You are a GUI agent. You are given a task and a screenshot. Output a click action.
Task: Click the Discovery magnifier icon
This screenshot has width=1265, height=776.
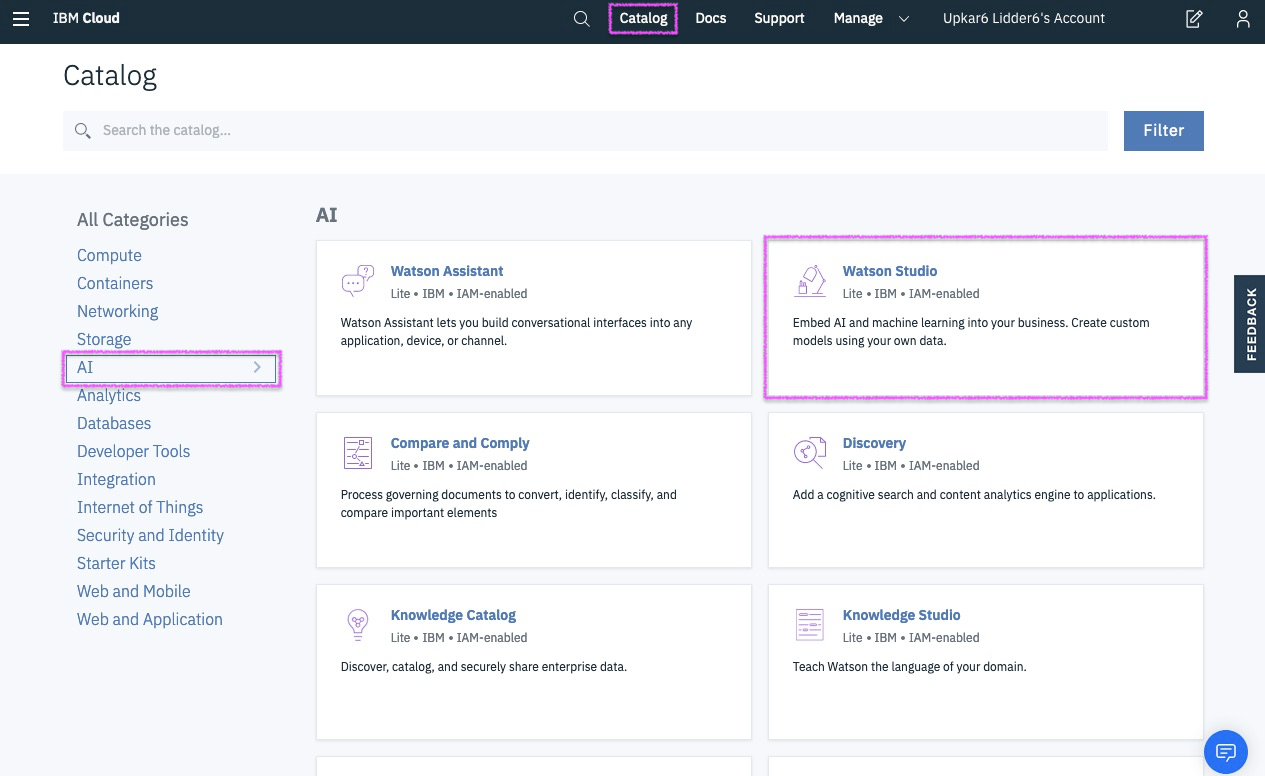pyautogui.click(x=810, y=453)
